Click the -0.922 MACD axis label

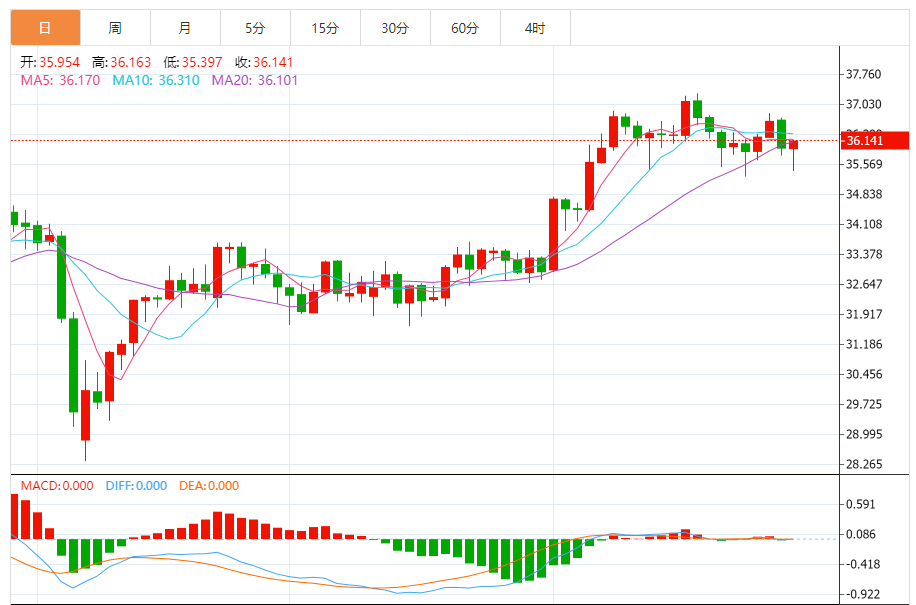click(861, 594)
